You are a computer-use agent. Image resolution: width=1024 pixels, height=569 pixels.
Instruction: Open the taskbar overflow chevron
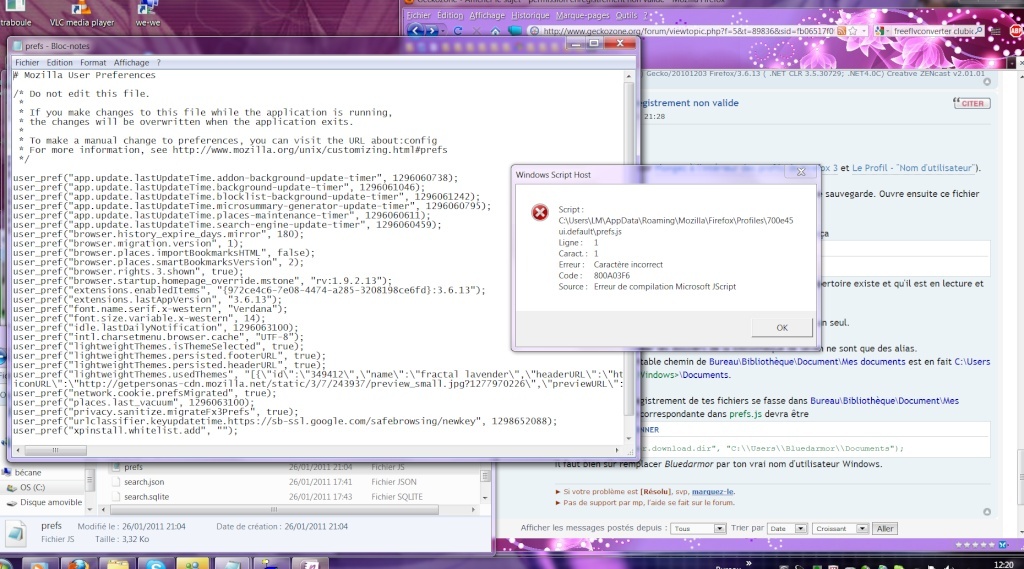[748, 563]
